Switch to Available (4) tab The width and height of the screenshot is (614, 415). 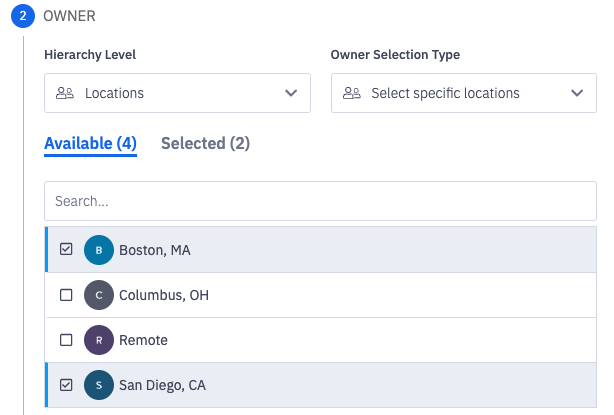tap(90, 144)
